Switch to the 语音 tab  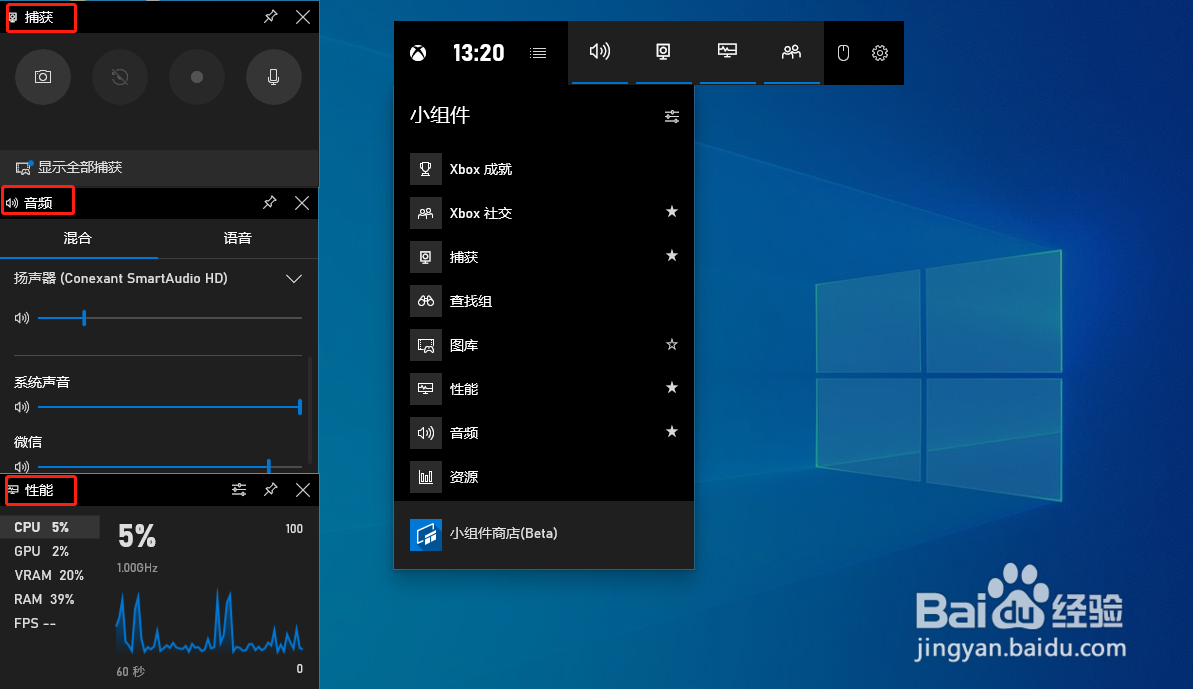(237, 239)
